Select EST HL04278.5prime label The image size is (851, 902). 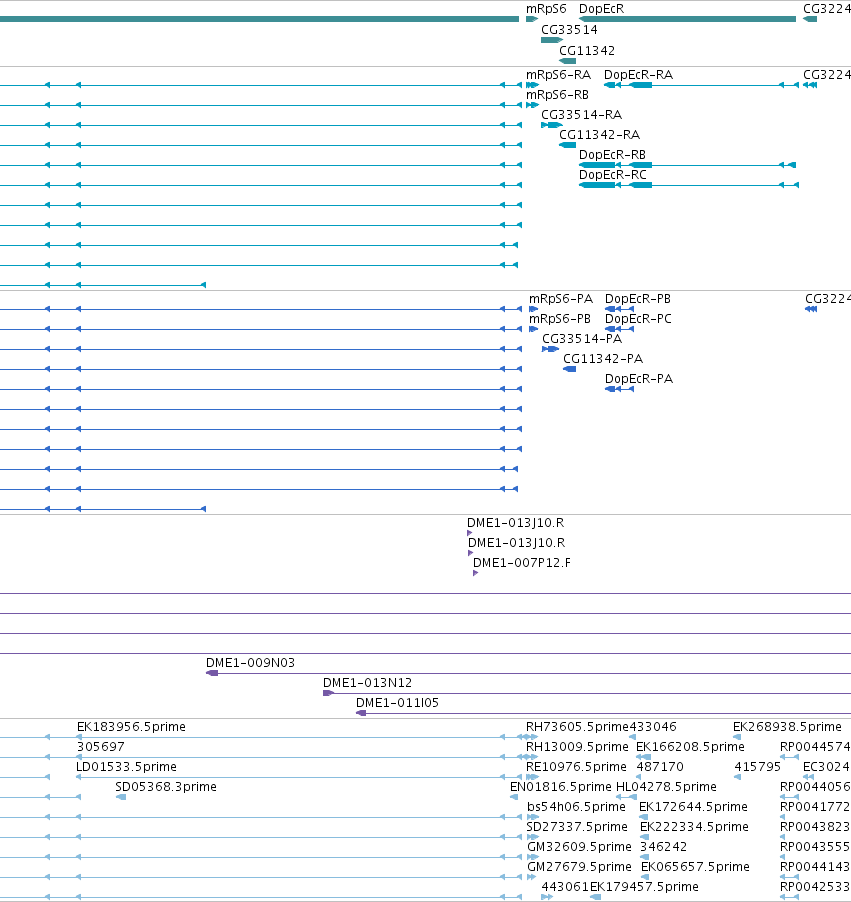666,787
